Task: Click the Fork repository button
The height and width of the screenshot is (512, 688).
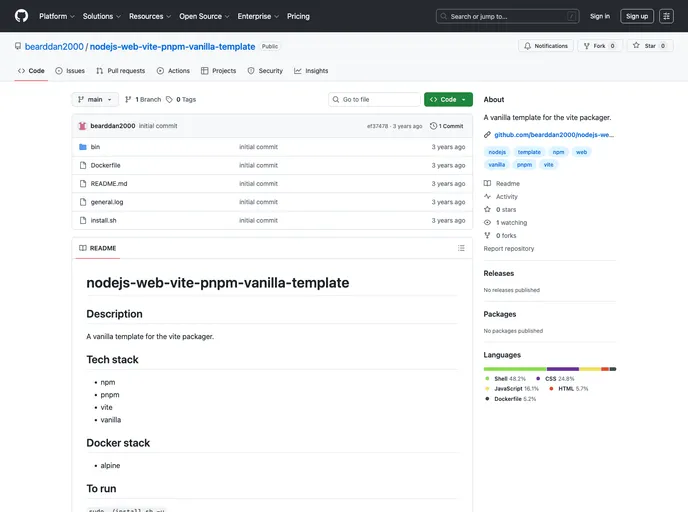Action: (599, 46)
